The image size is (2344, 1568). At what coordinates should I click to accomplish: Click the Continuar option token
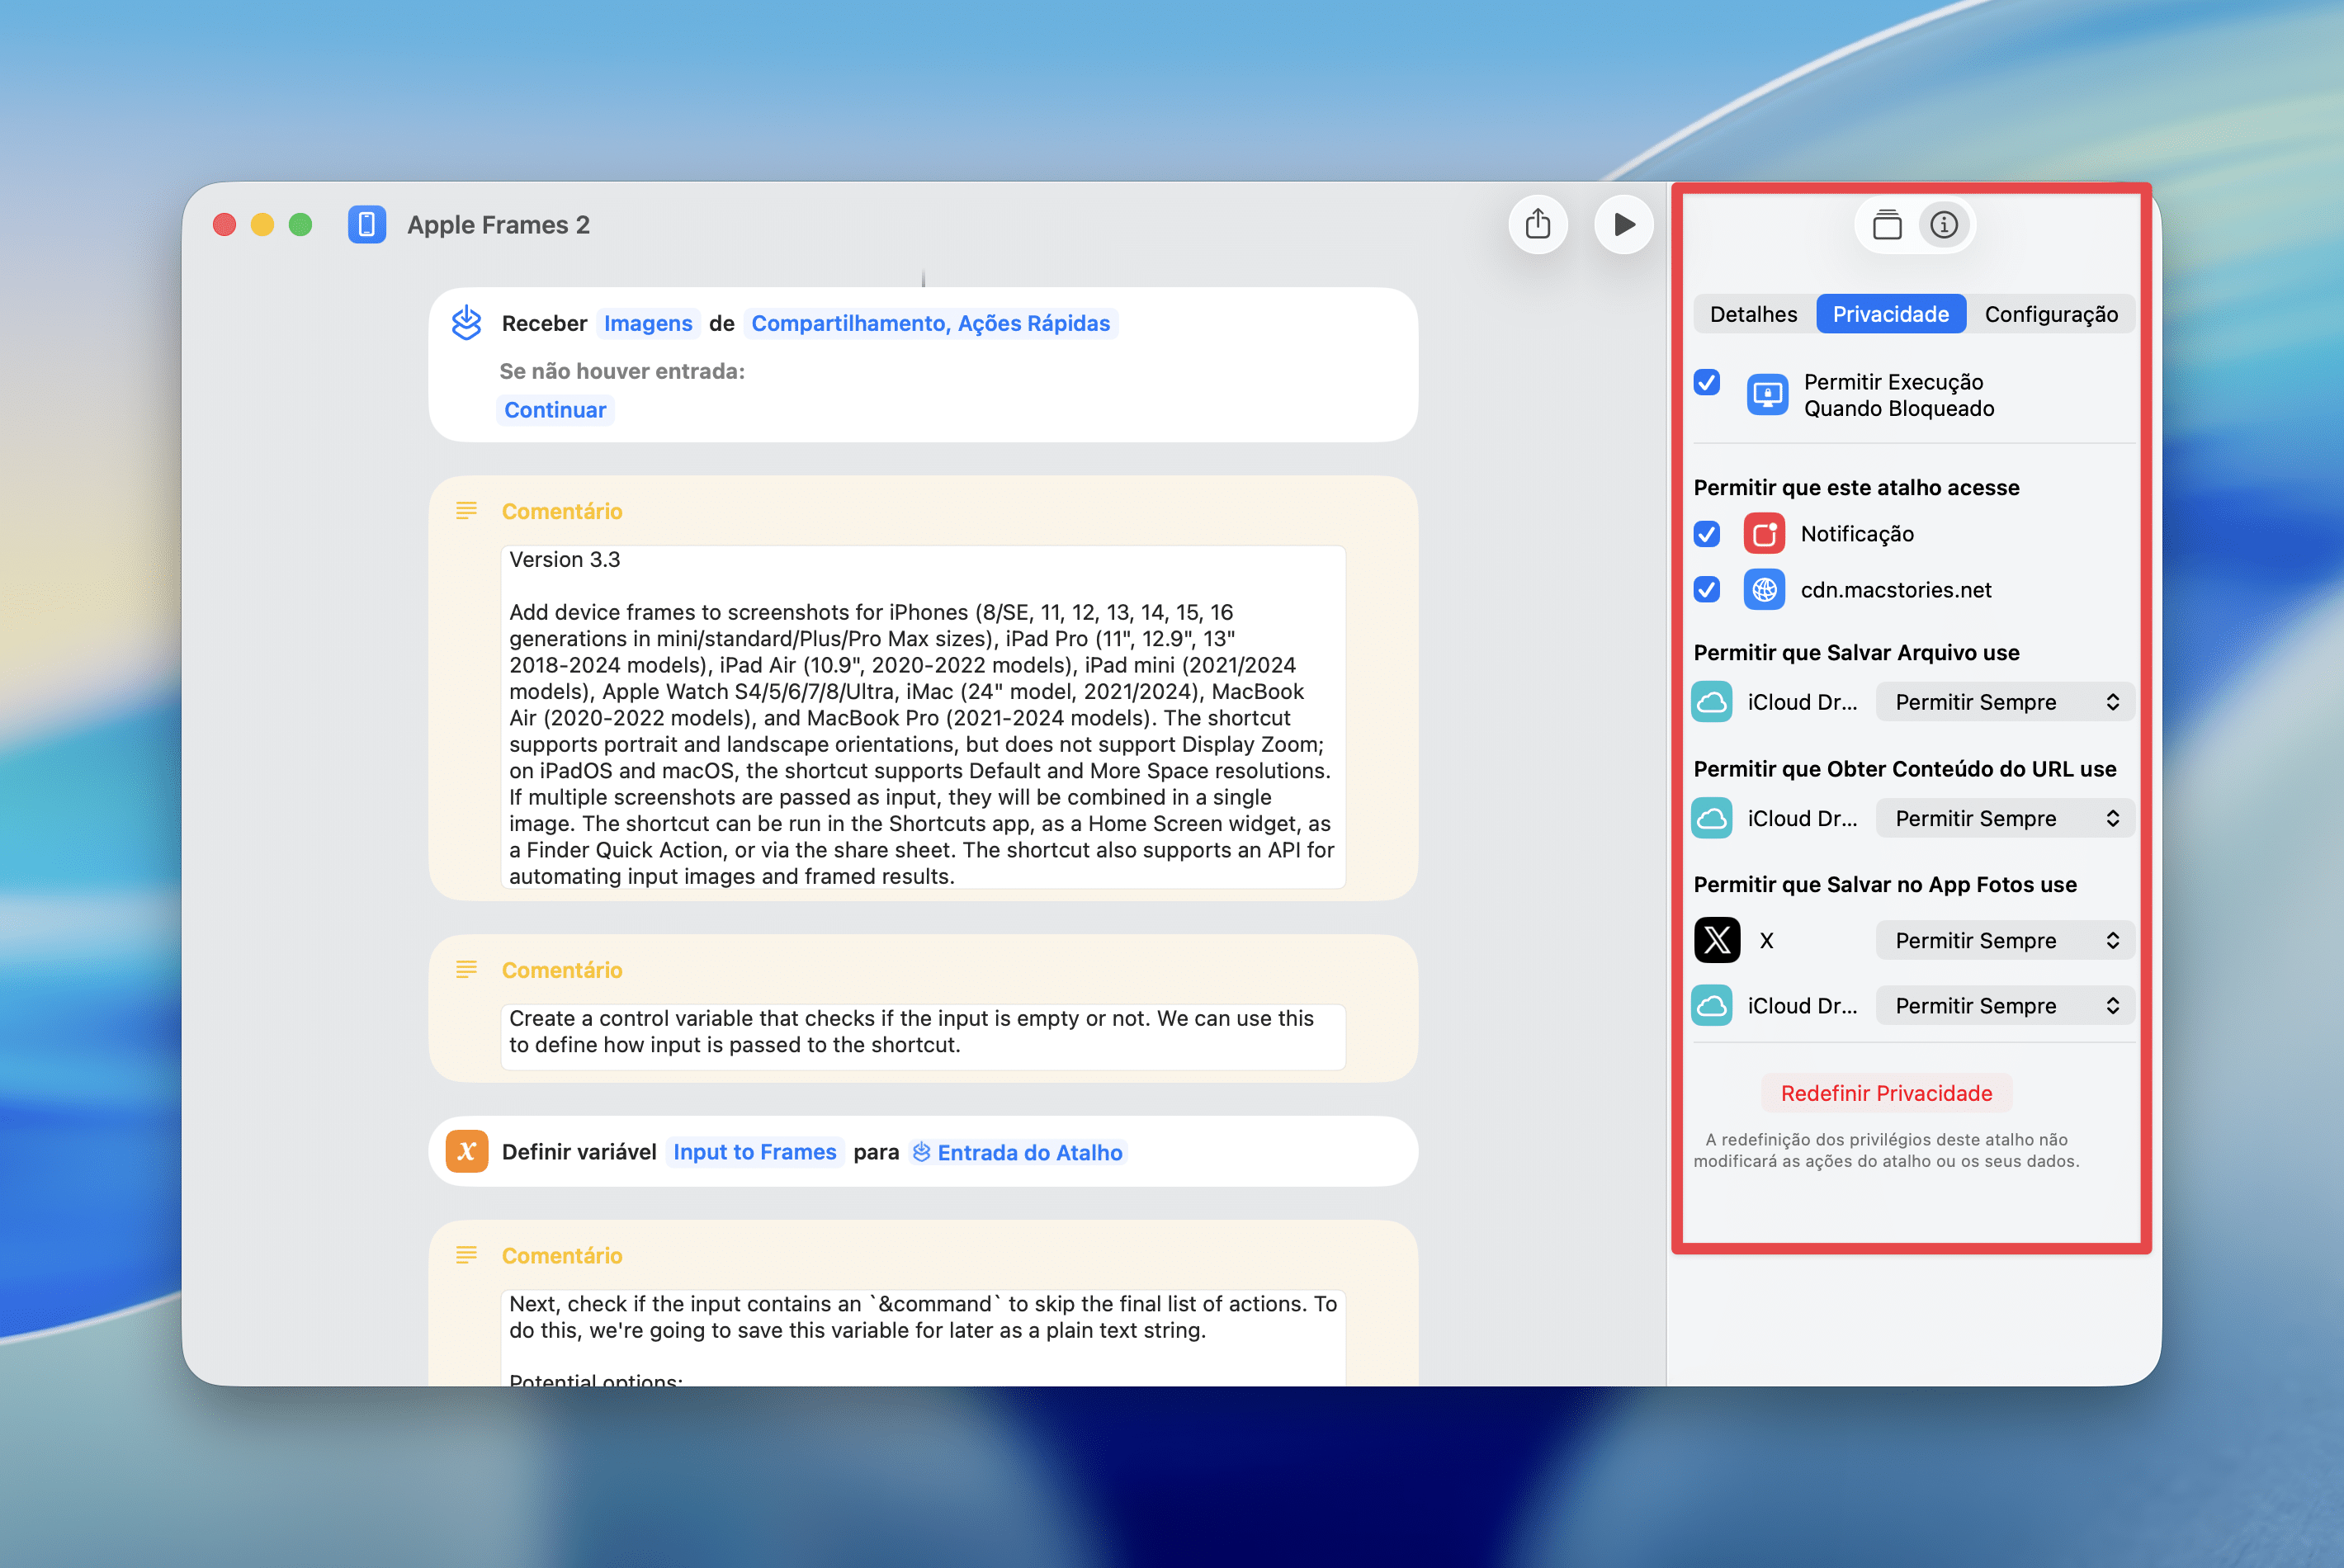pos(555,410)
